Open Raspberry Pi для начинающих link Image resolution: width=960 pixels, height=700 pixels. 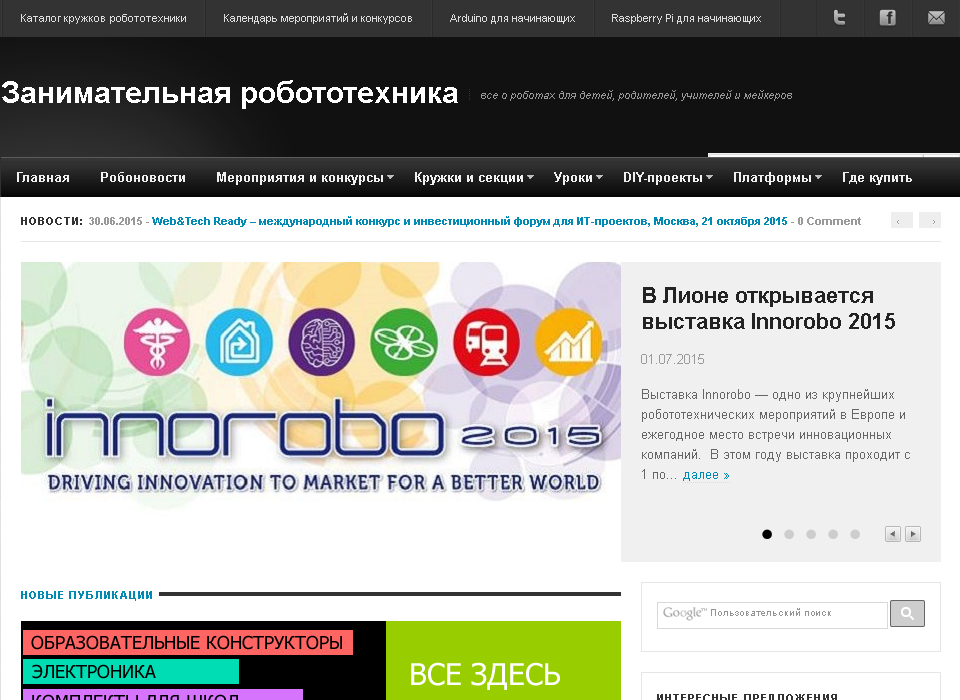point(686,18)
